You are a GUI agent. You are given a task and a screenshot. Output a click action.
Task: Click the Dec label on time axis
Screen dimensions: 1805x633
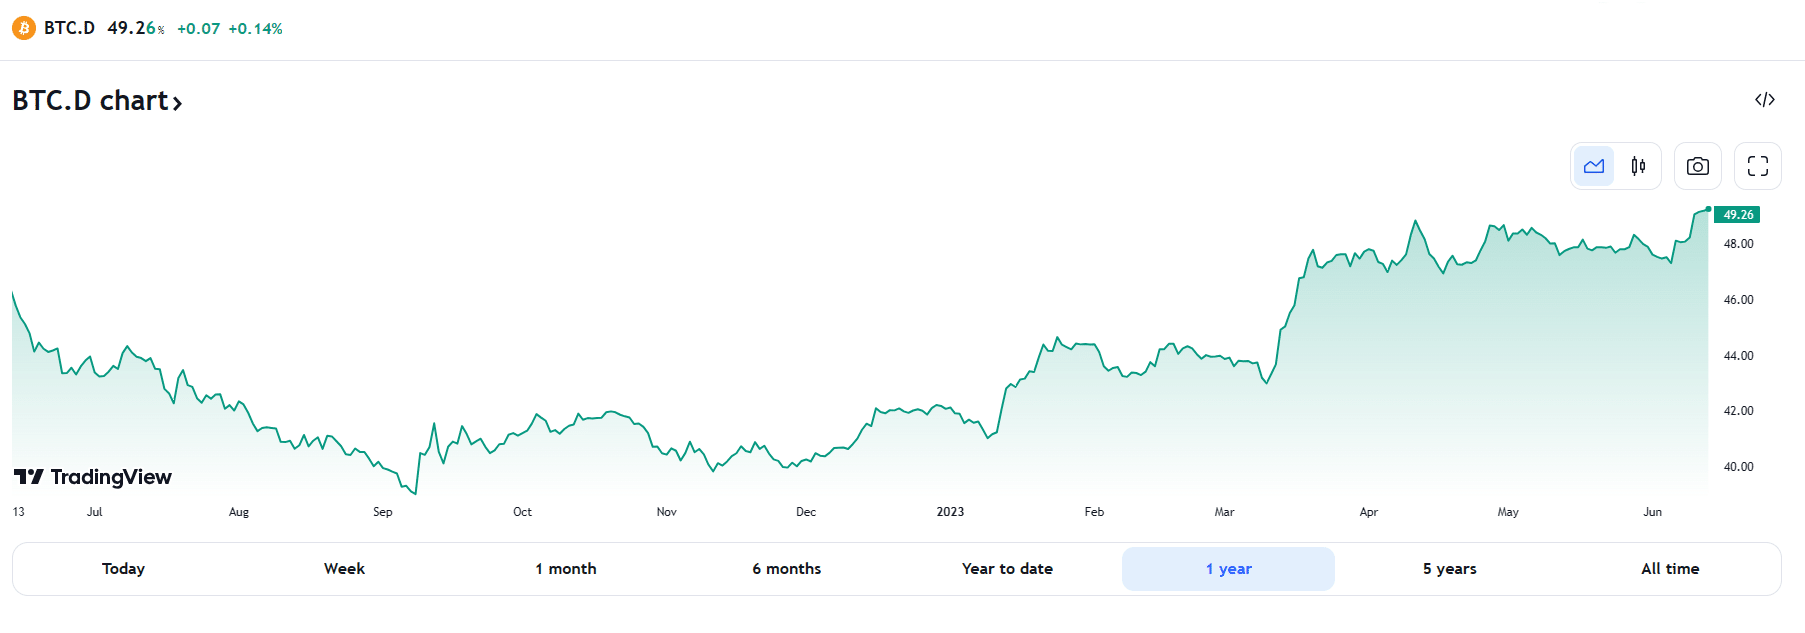(806, 512)
